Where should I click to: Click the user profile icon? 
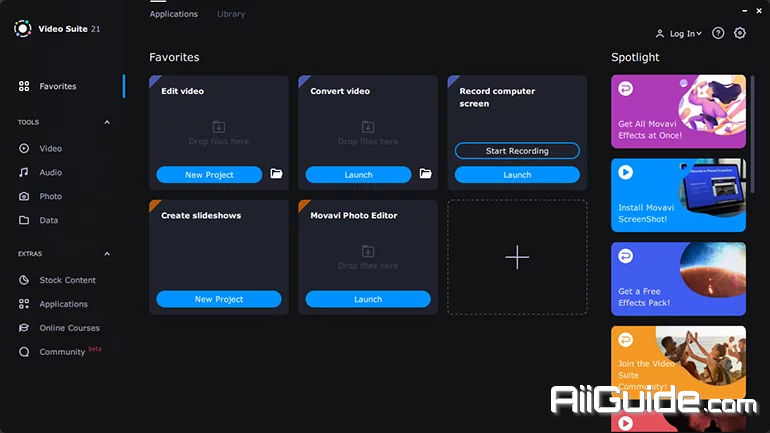pyautogui.click(x=660, y=33)
